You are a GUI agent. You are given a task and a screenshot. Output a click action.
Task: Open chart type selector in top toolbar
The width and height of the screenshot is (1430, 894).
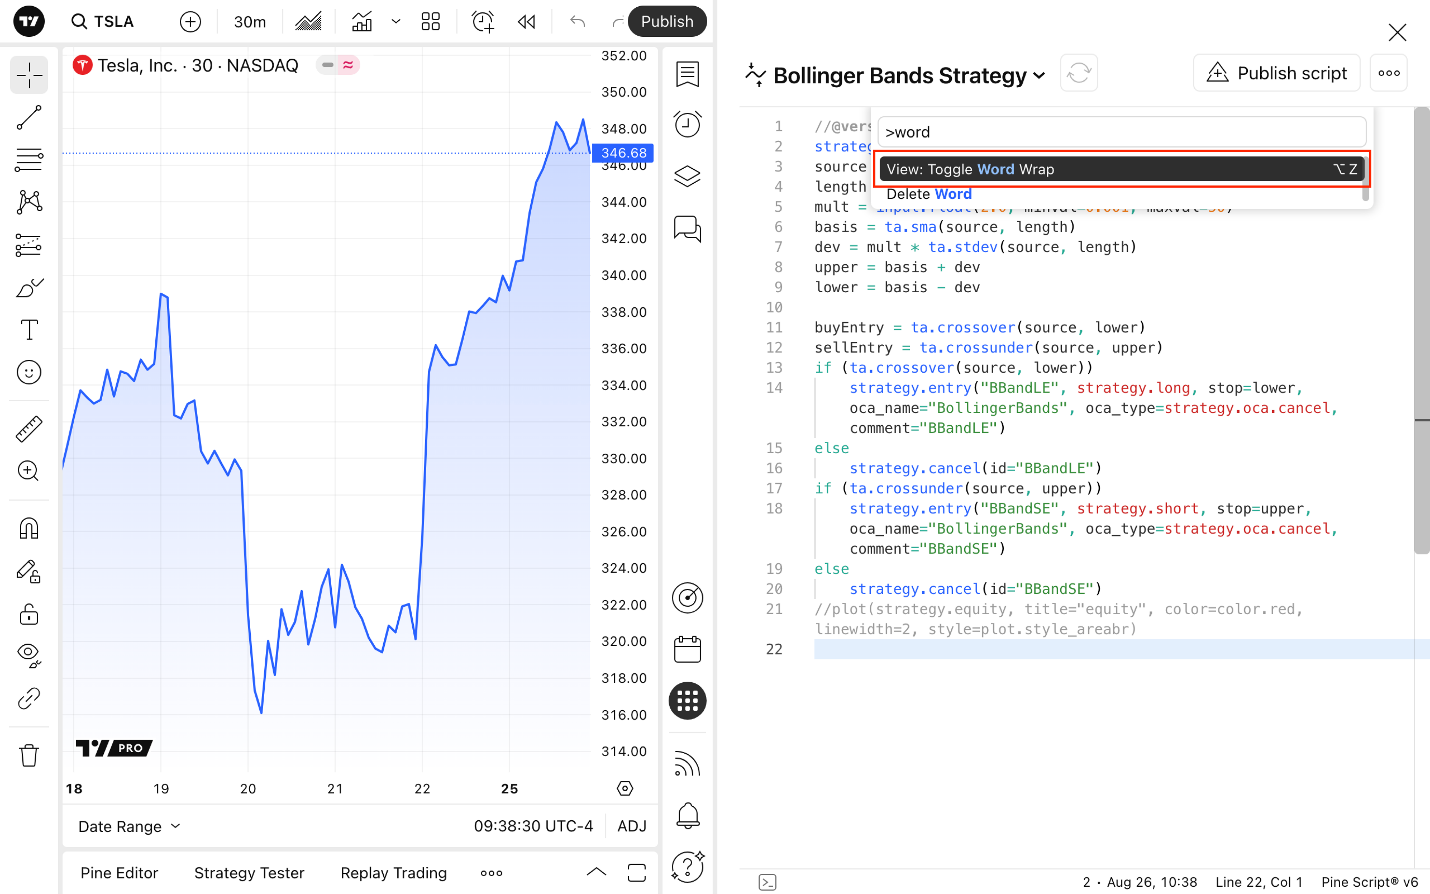tap(309, 21)
